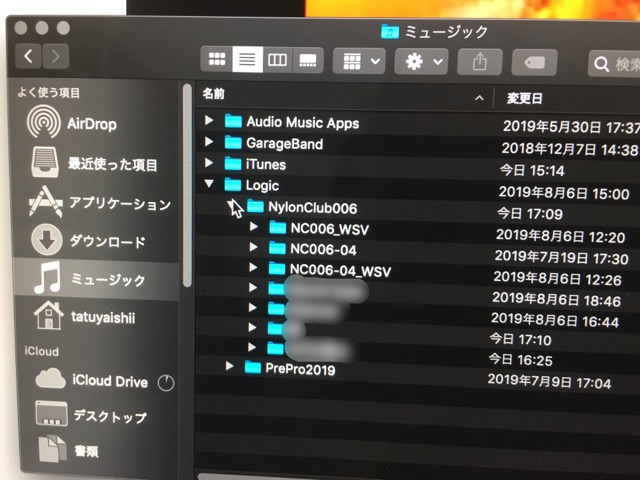Click the ミュージック window title folder icon
This screenshot has height=480, width=640.
point(390,31)
